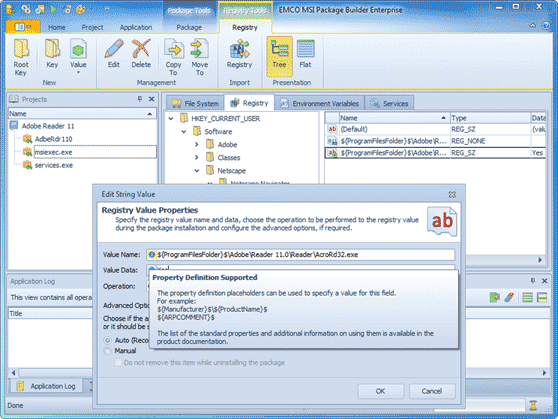Open the Application ribbon tab
558x419 pixels.
tap(136, 27)
